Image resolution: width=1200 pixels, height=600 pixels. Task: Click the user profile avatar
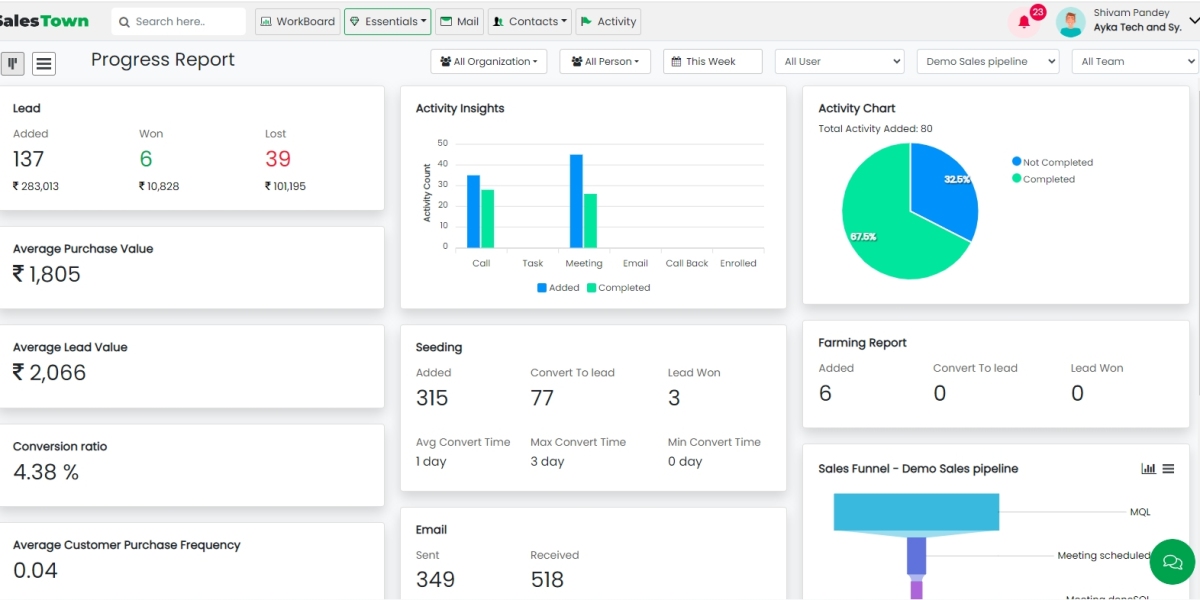1070,22
